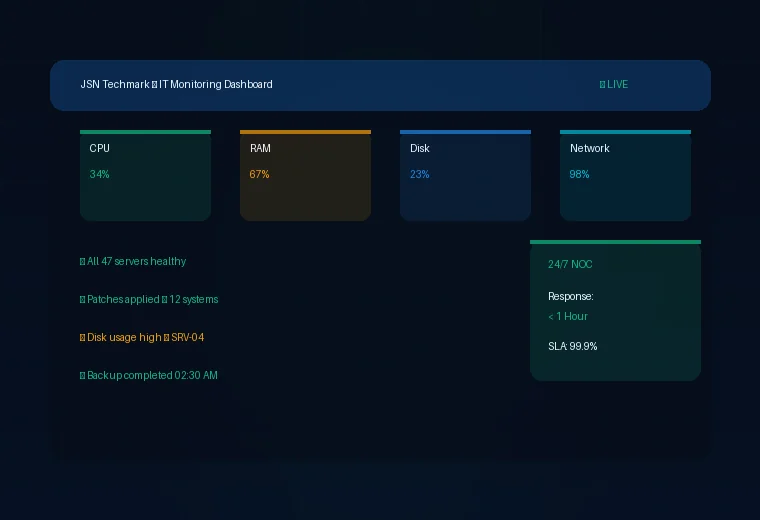Click the RAM 67% usage value
This screenshot has height=520, width=760.
pyautogui.click(x=259, y=174)
